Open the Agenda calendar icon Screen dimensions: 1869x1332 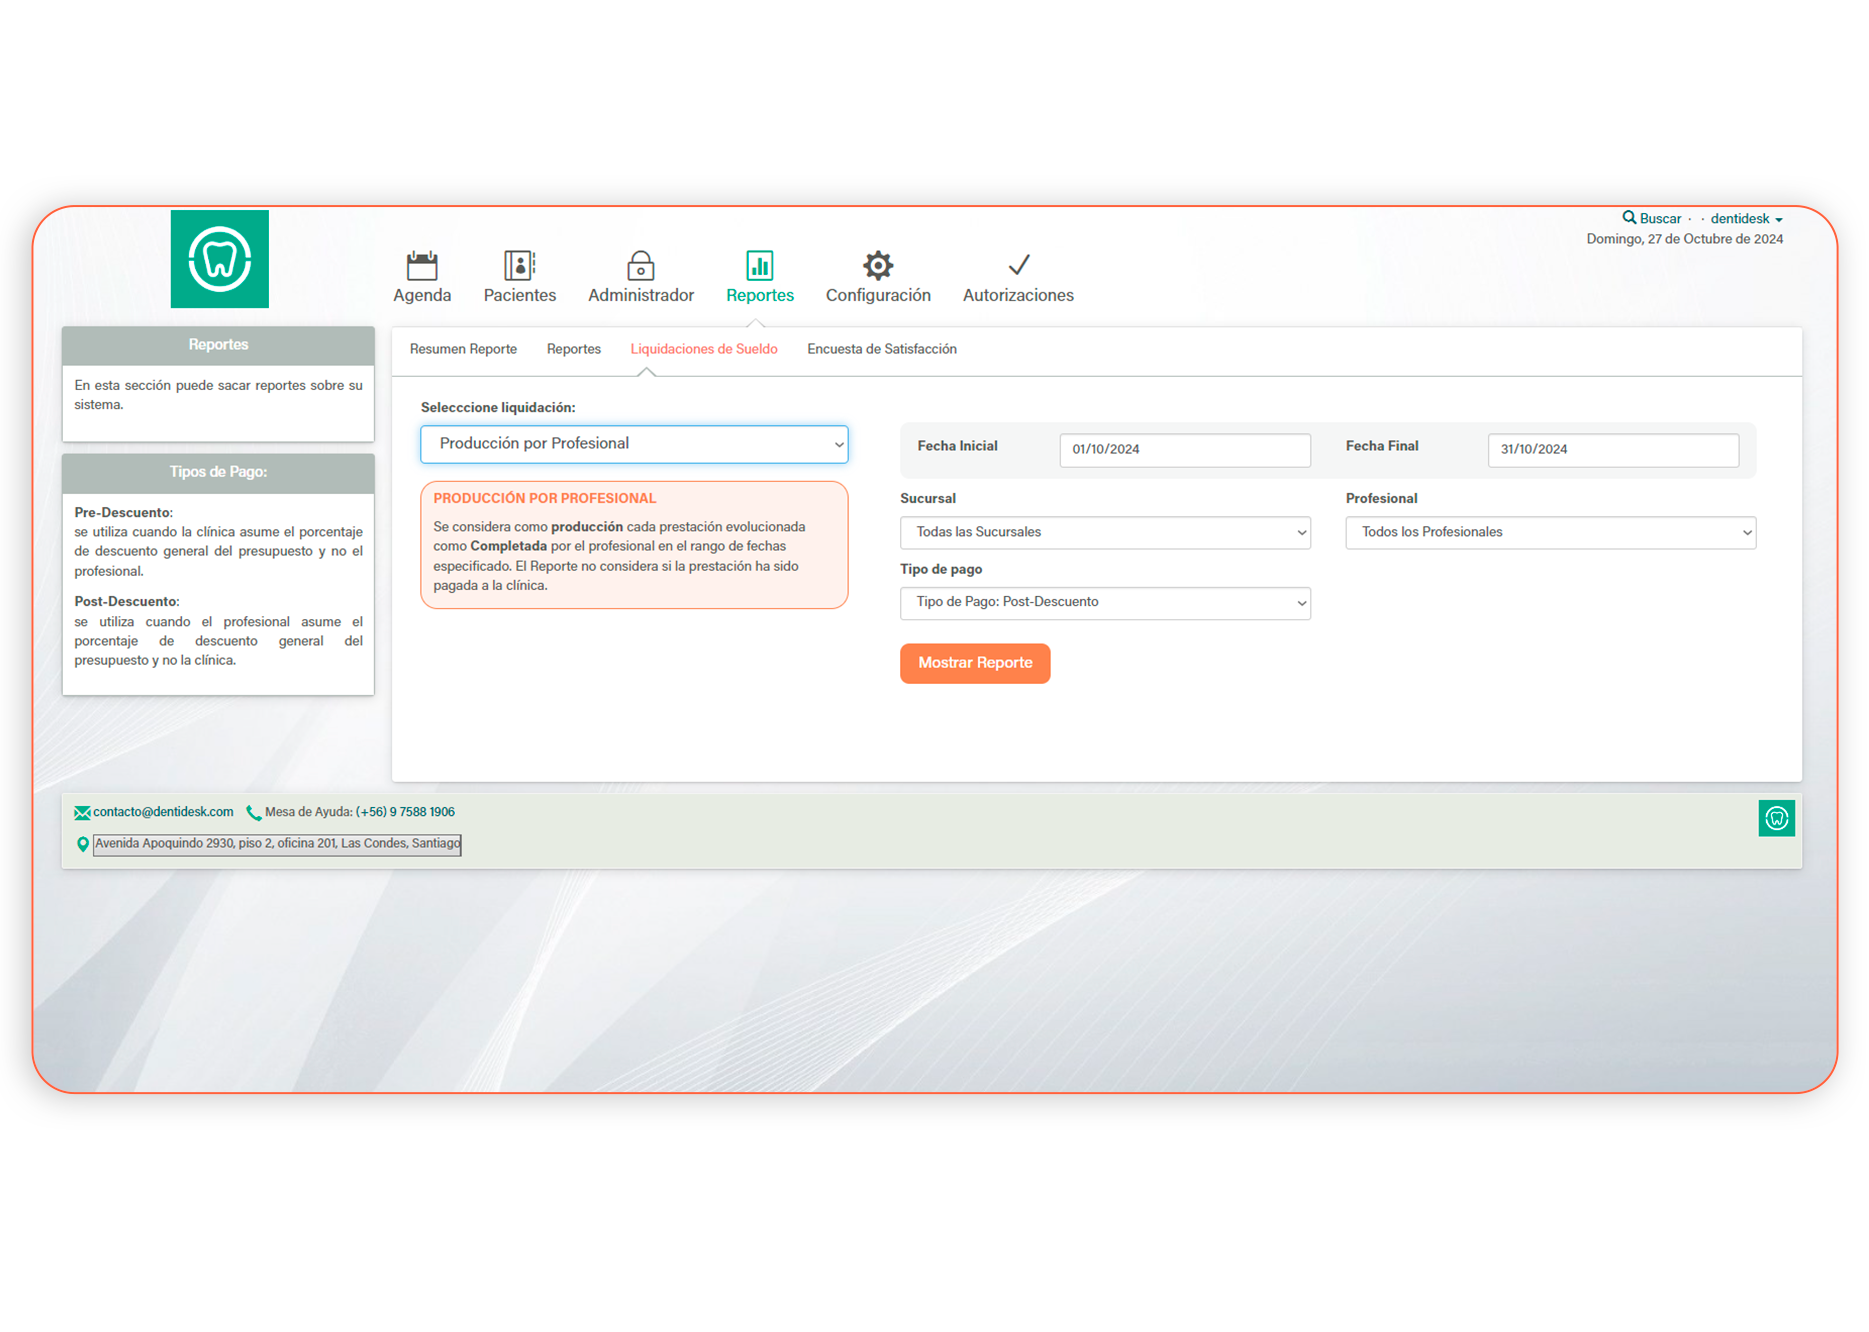click(x=422, y=266)
